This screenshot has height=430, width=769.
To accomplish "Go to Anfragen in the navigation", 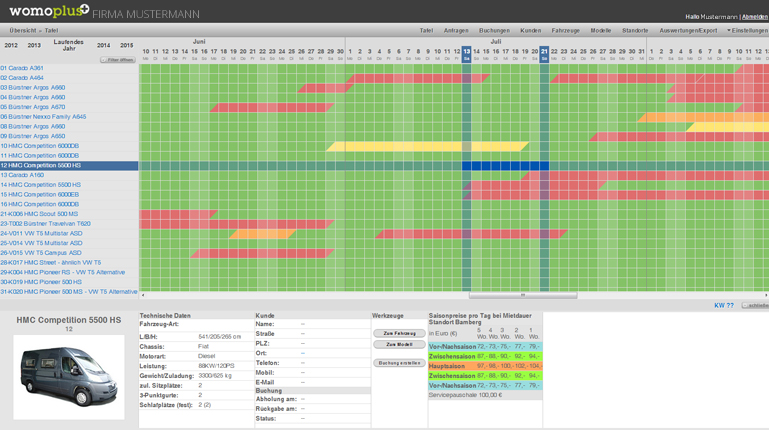I will (x=456, y=30).
